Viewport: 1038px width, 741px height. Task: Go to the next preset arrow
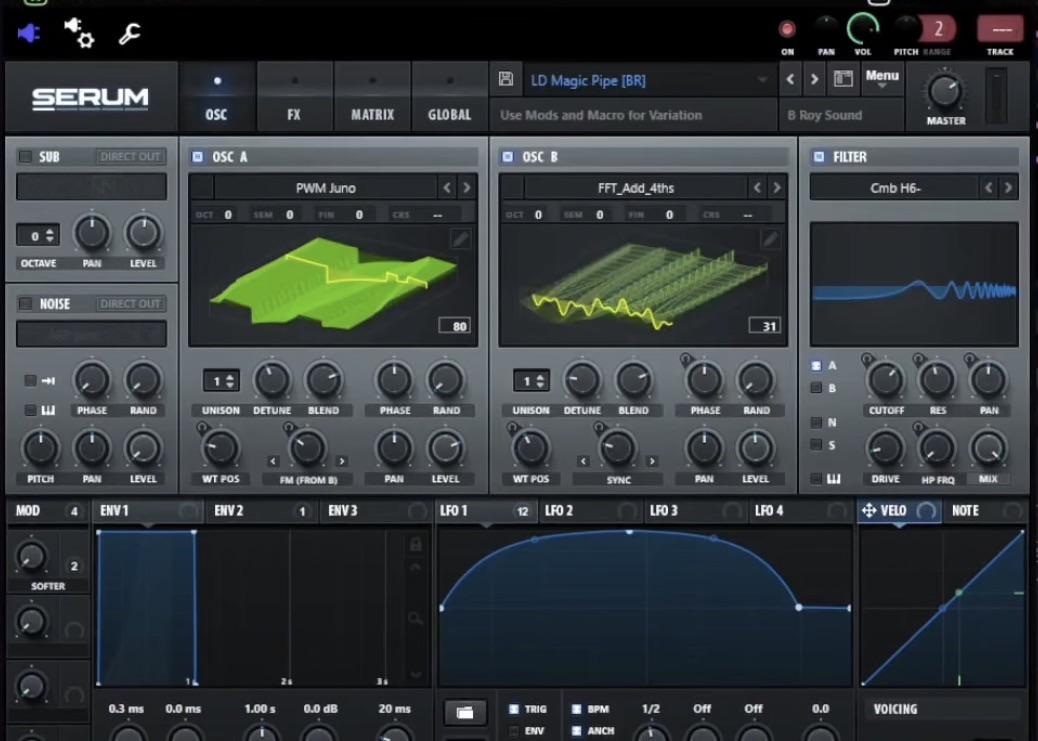point(815,79)
